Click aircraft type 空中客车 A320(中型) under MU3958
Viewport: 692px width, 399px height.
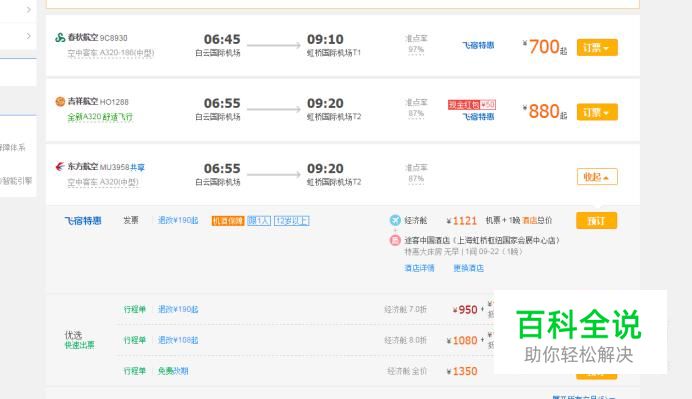point(103,182)
